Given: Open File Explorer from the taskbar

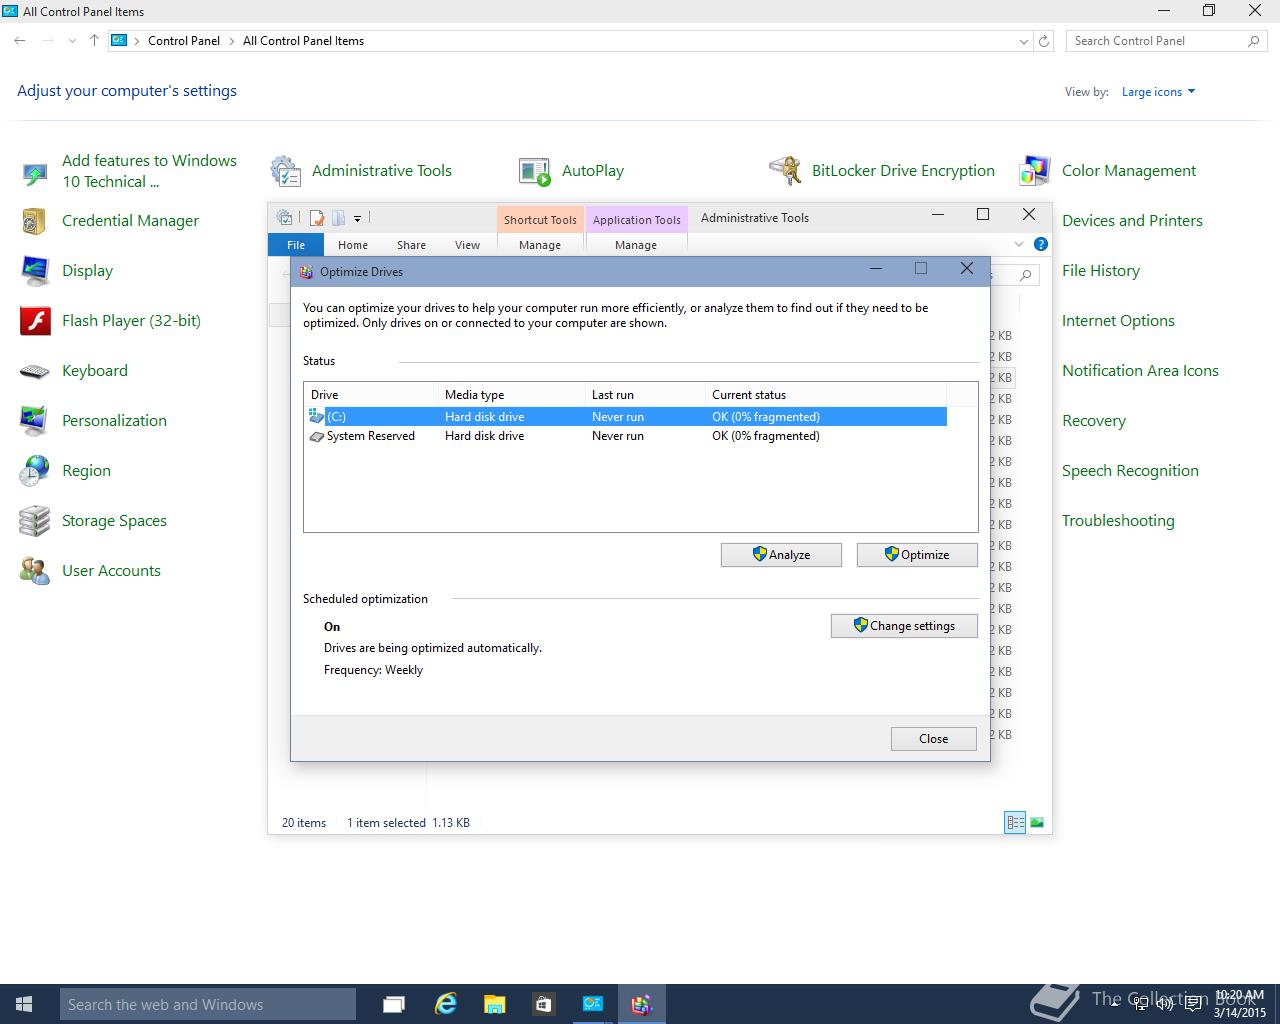Looking at the screenshot, I should click(494, 1004).
